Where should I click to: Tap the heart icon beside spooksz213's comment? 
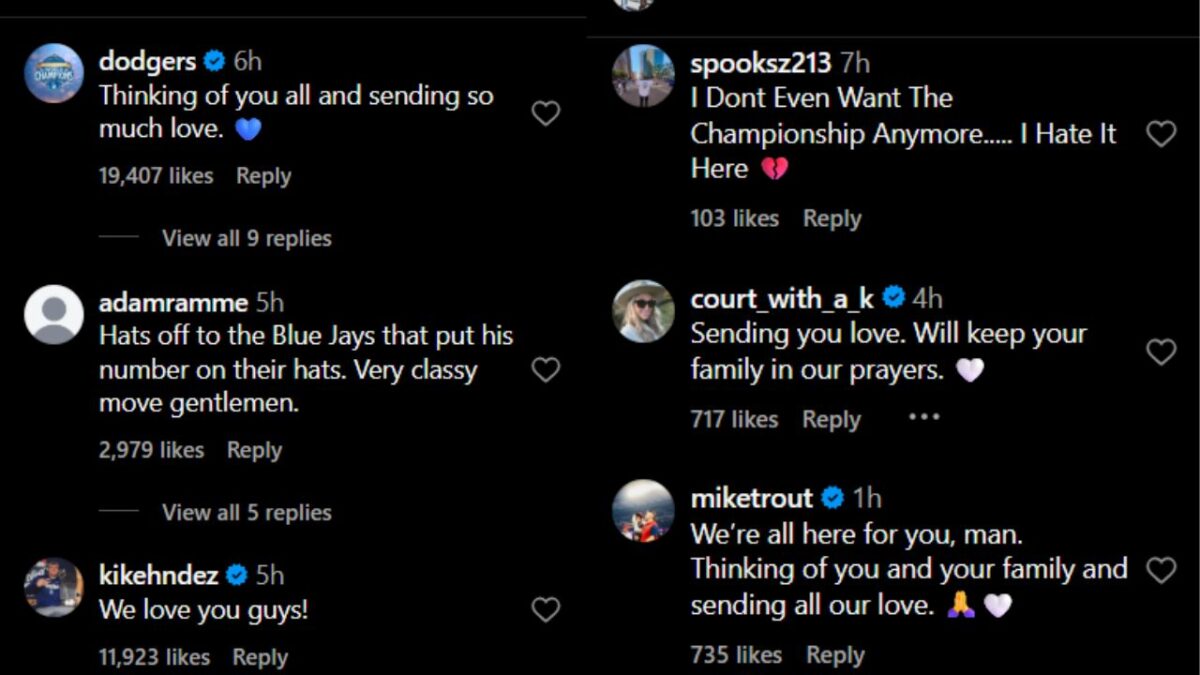[1161, 133]
